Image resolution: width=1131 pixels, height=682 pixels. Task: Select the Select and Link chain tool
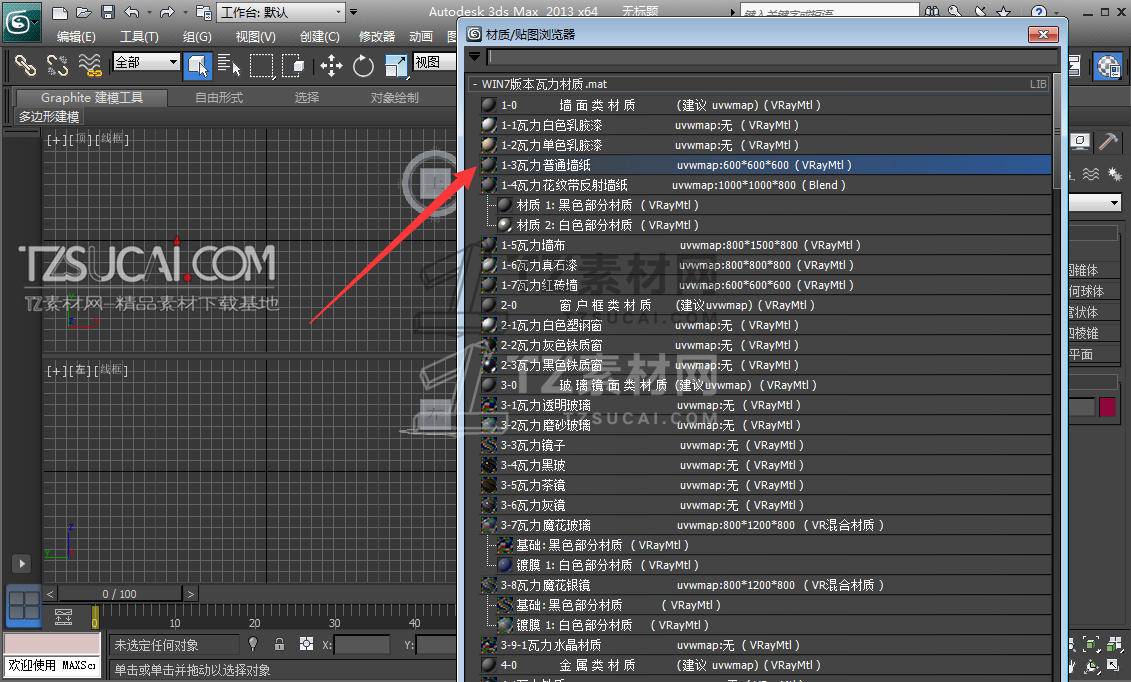(25, 66)
